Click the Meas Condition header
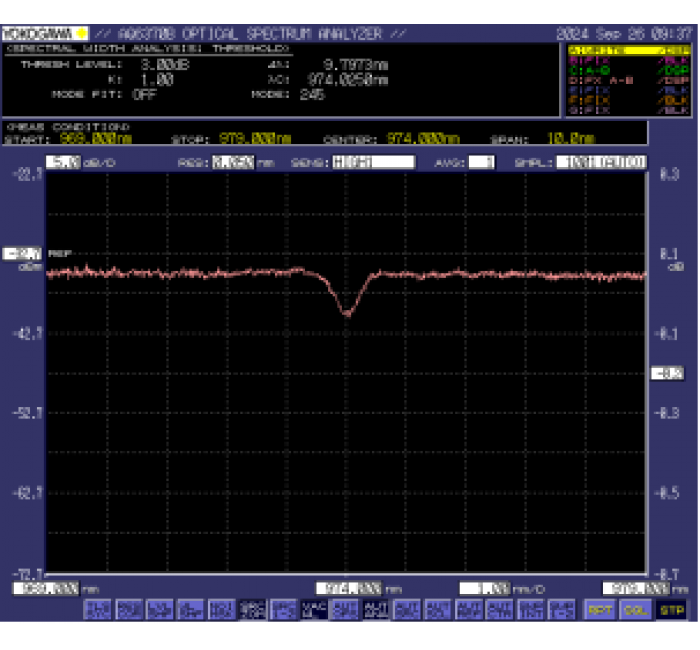Image resolution: width=700 pixels, height=650 pixels. pos(70,127)
